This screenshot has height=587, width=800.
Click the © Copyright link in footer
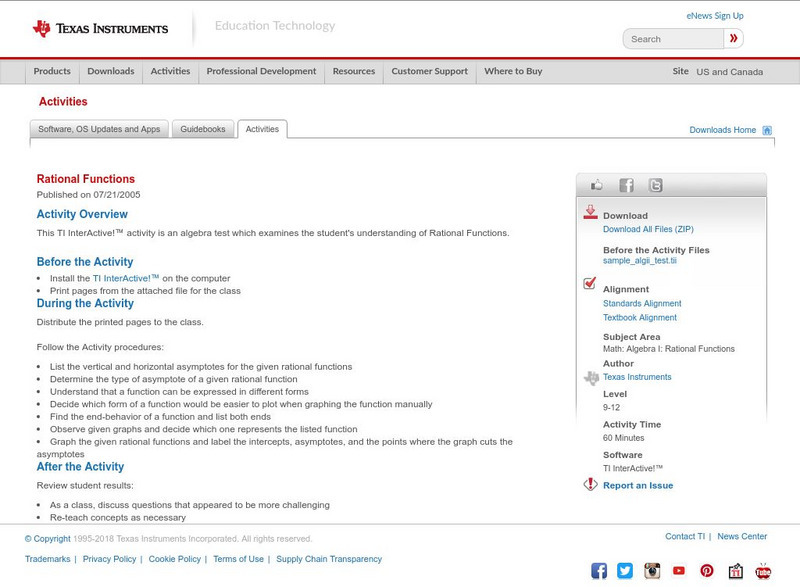47,539
